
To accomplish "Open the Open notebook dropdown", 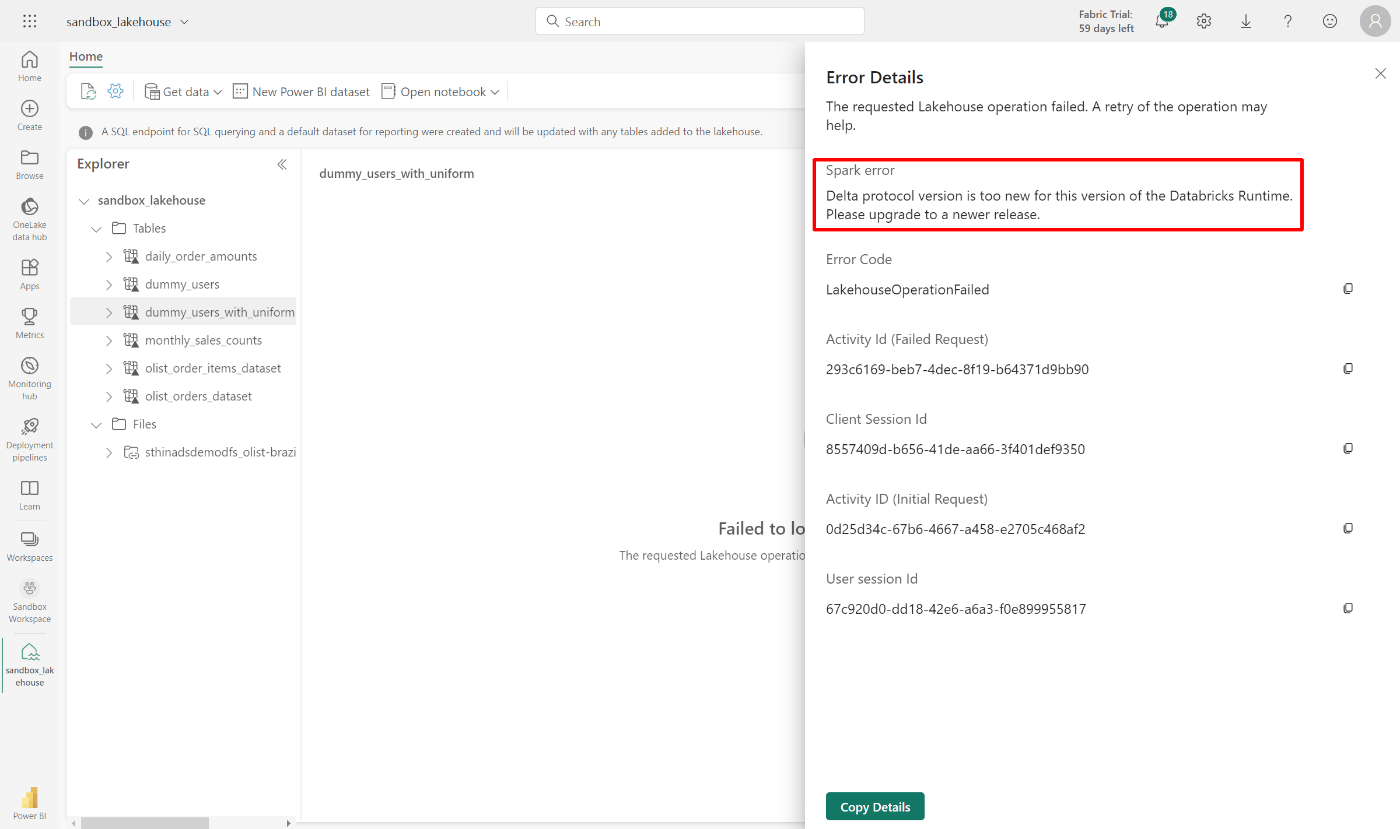I will coord(440,91).
